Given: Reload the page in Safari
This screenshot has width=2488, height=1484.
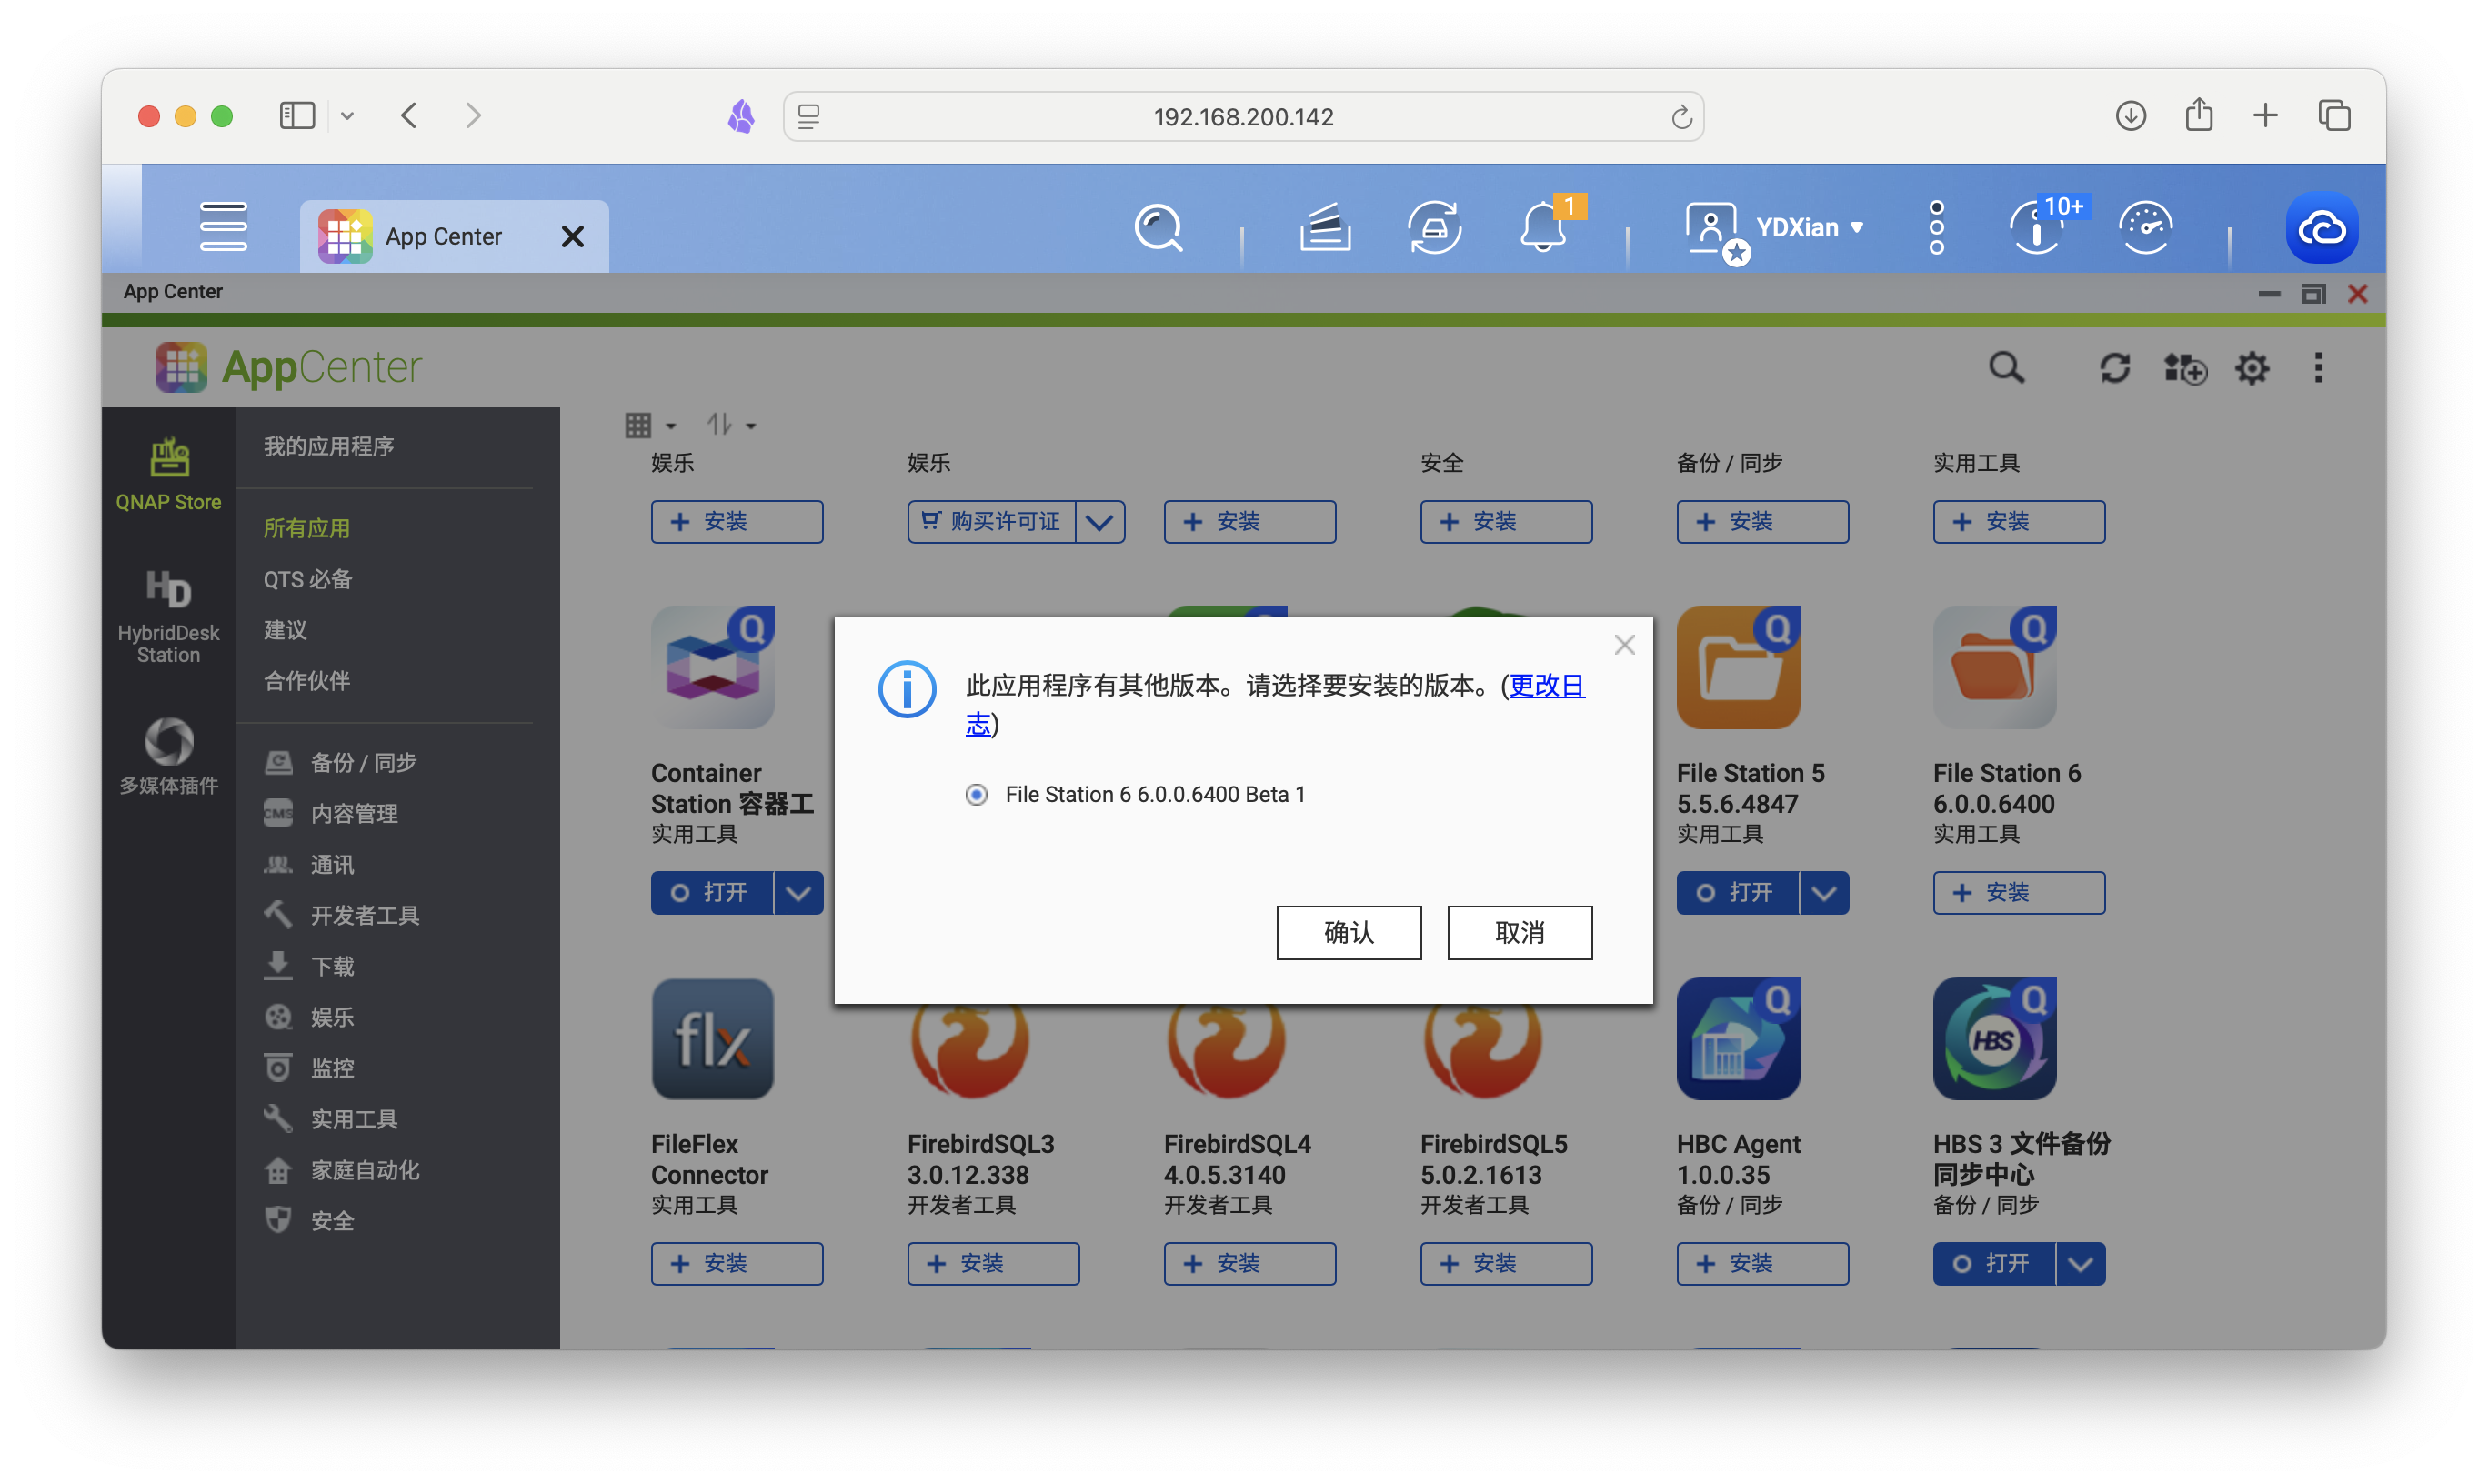Looking at the screenshot, I should 1681,117.
